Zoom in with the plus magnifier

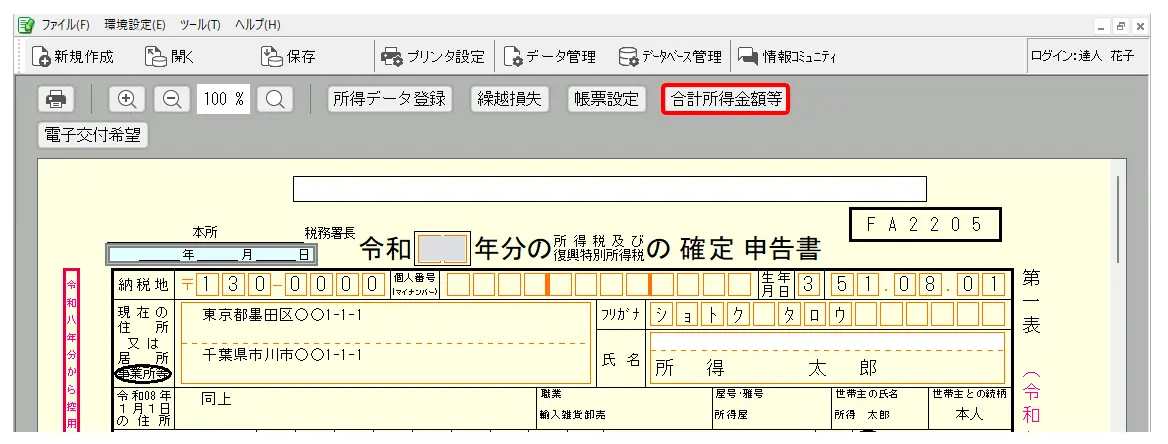click(127, 99)
